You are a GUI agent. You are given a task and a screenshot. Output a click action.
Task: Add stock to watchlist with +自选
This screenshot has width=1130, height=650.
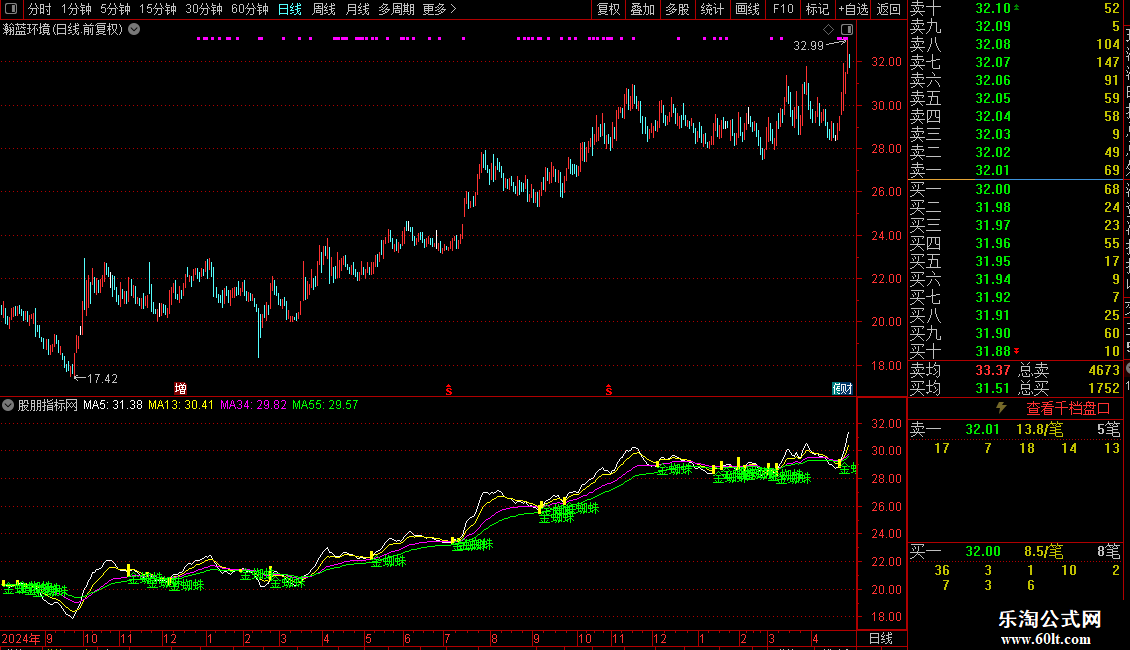click(853, 9)
